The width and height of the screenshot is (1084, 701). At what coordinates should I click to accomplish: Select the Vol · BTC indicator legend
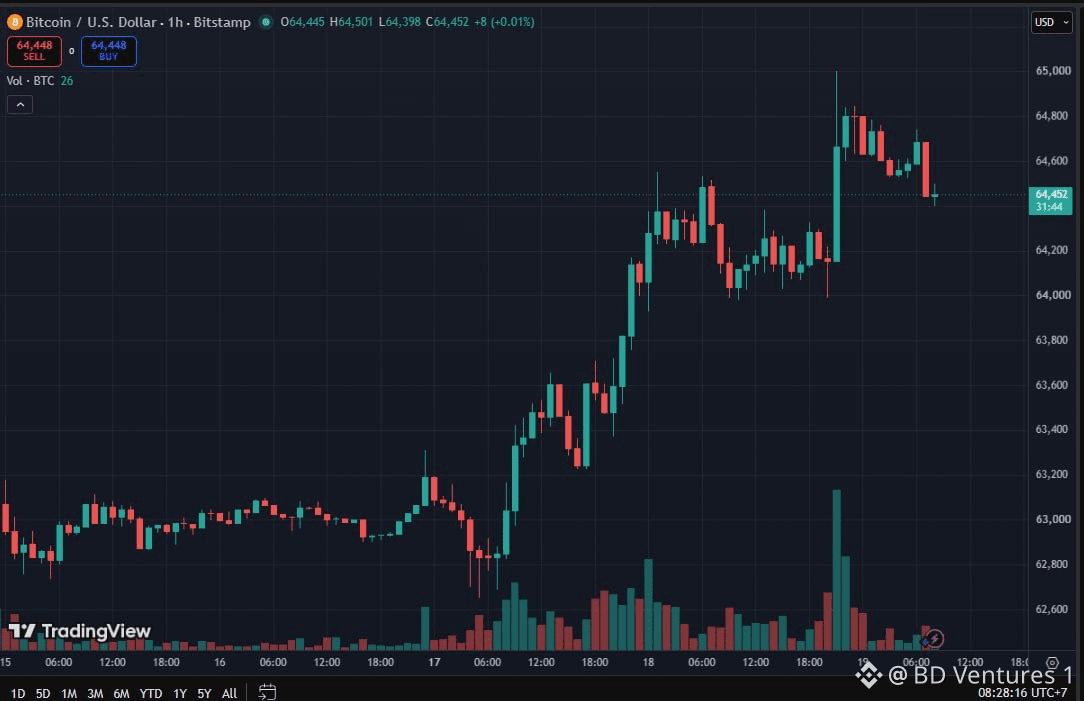(x=30, y=81)
